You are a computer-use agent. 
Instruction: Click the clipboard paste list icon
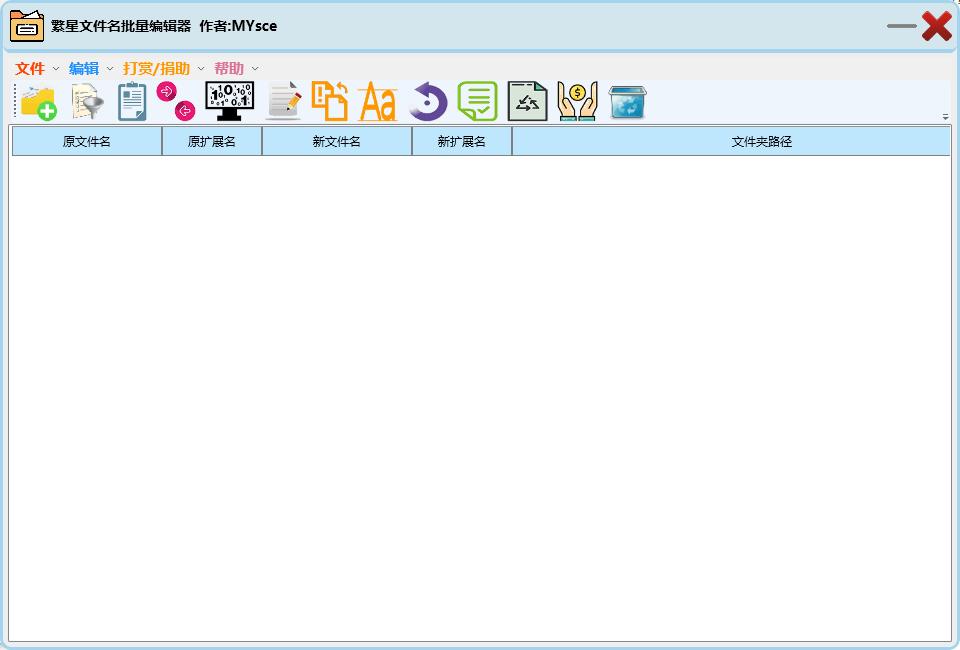(132, 102)
